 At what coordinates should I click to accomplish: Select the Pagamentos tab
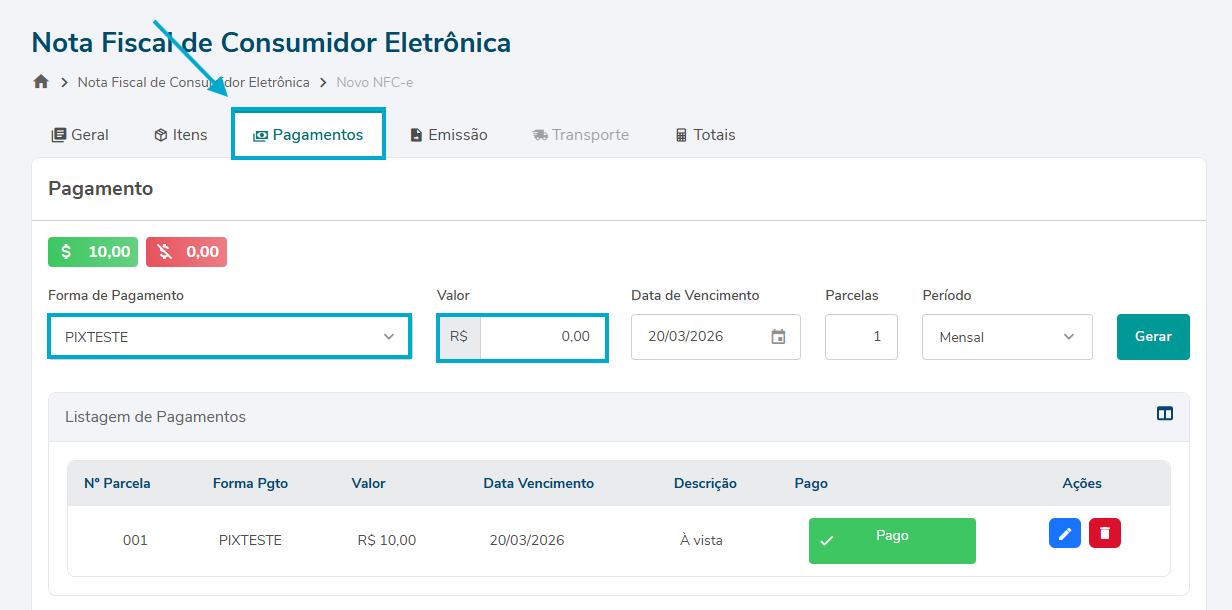pyautogui.click(x=308, y=135)
